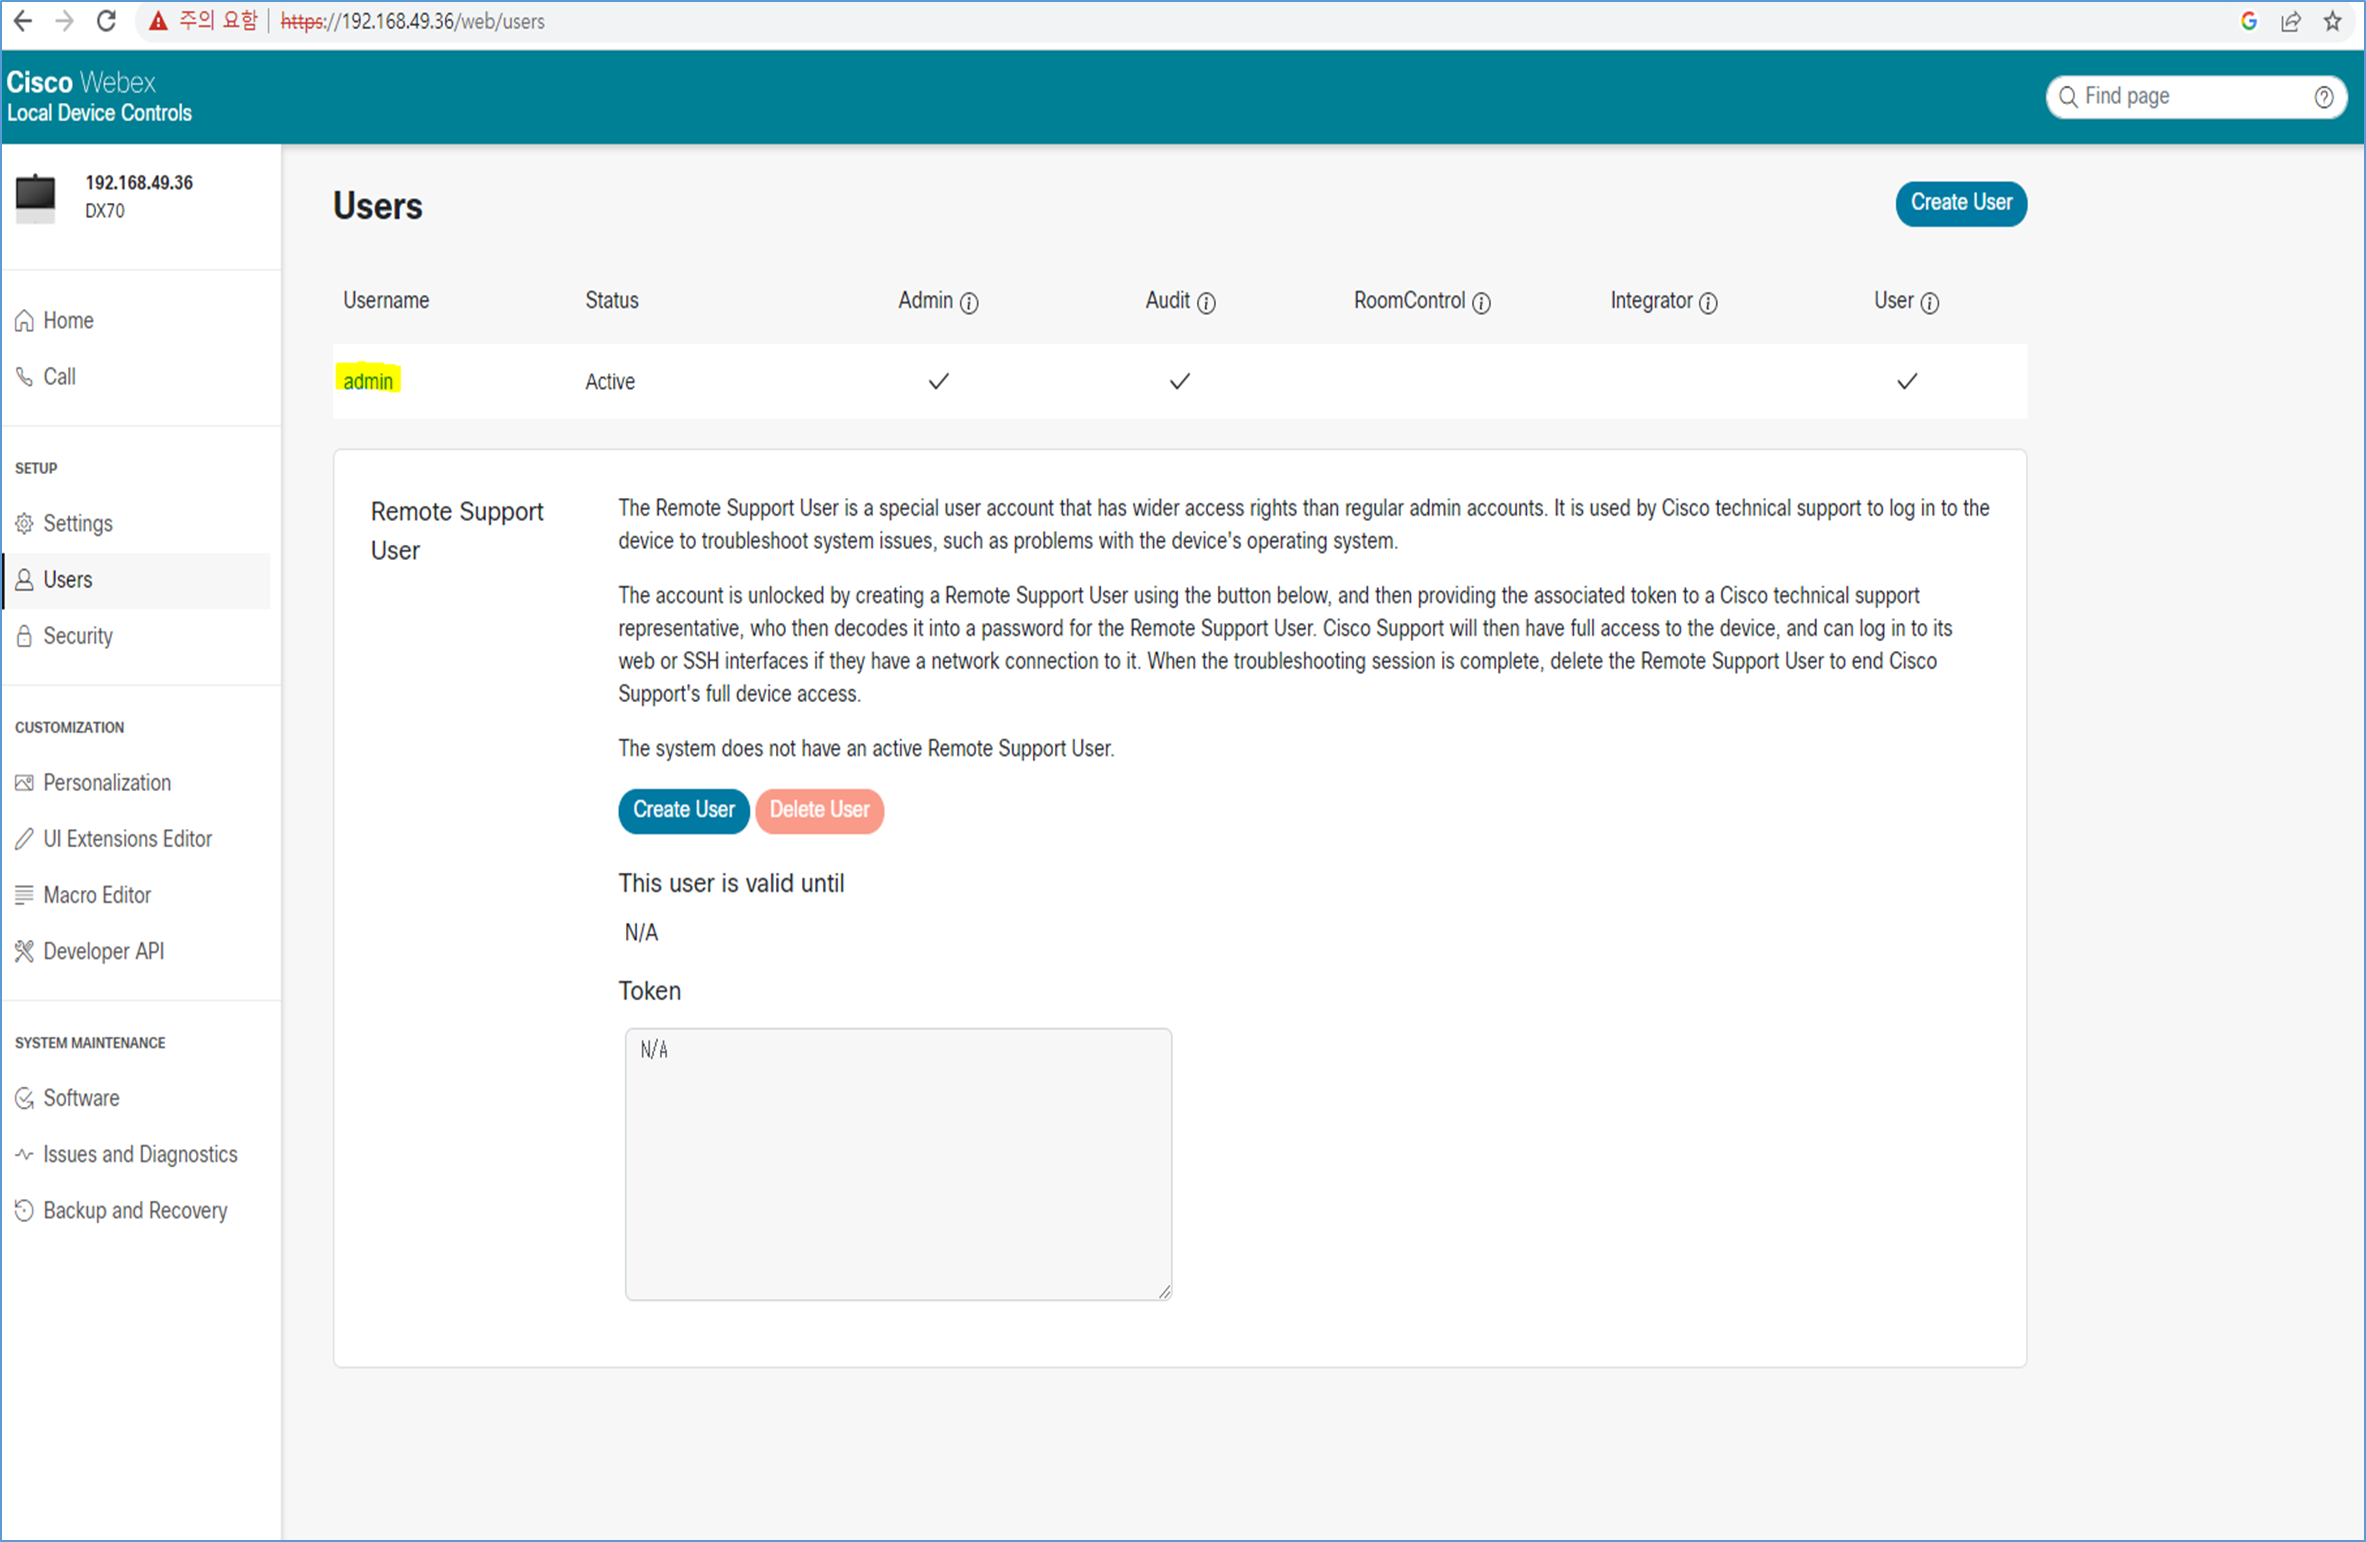Navigate to Issues and Diagnostics
Viewport: 2366px width, 1542px height.
pos(139,1154)
